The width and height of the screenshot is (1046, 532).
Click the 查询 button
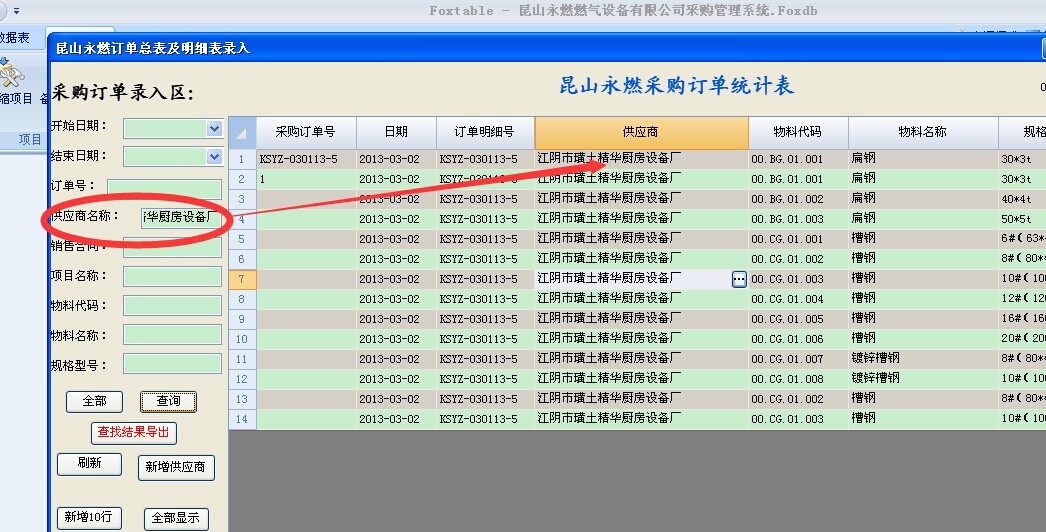coord(168,401)
